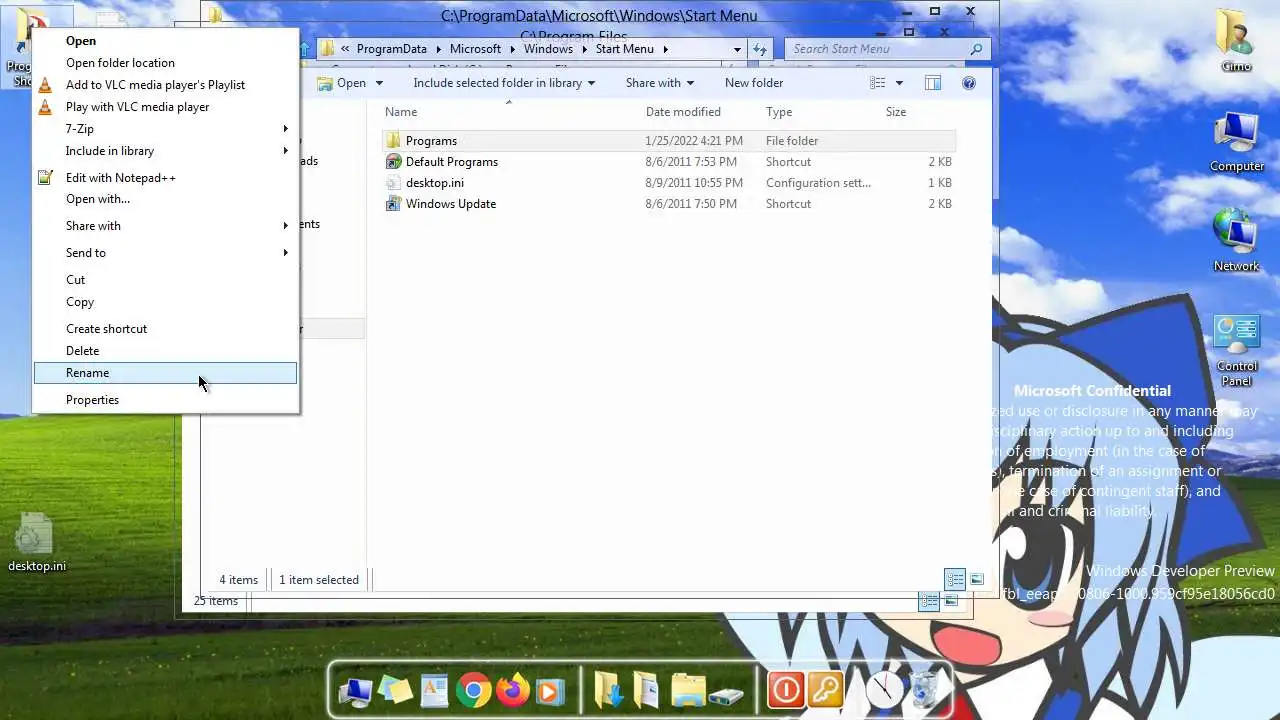Open the Send to submenu
Image resolution: width=1280 pixels, height=720 pixels.
[165, 253]
